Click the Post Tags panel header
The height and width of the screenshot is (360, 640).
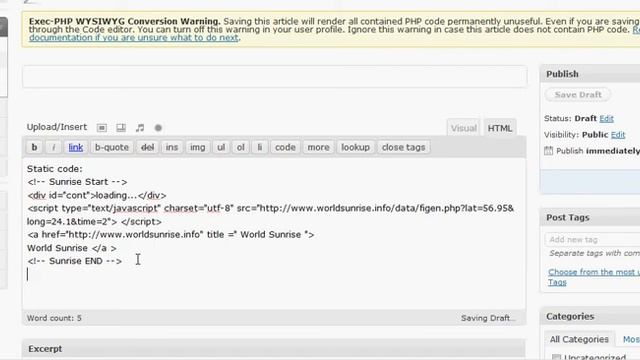590,218
